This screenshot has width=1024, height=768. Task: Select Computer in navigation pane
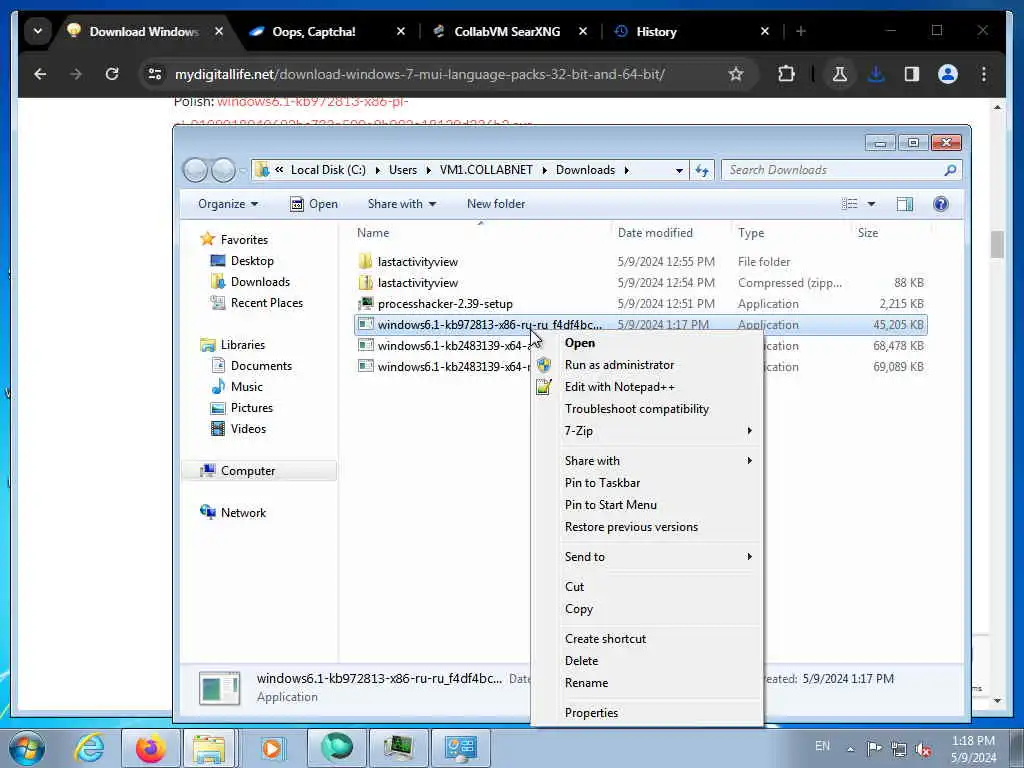[x=248, y=471]
